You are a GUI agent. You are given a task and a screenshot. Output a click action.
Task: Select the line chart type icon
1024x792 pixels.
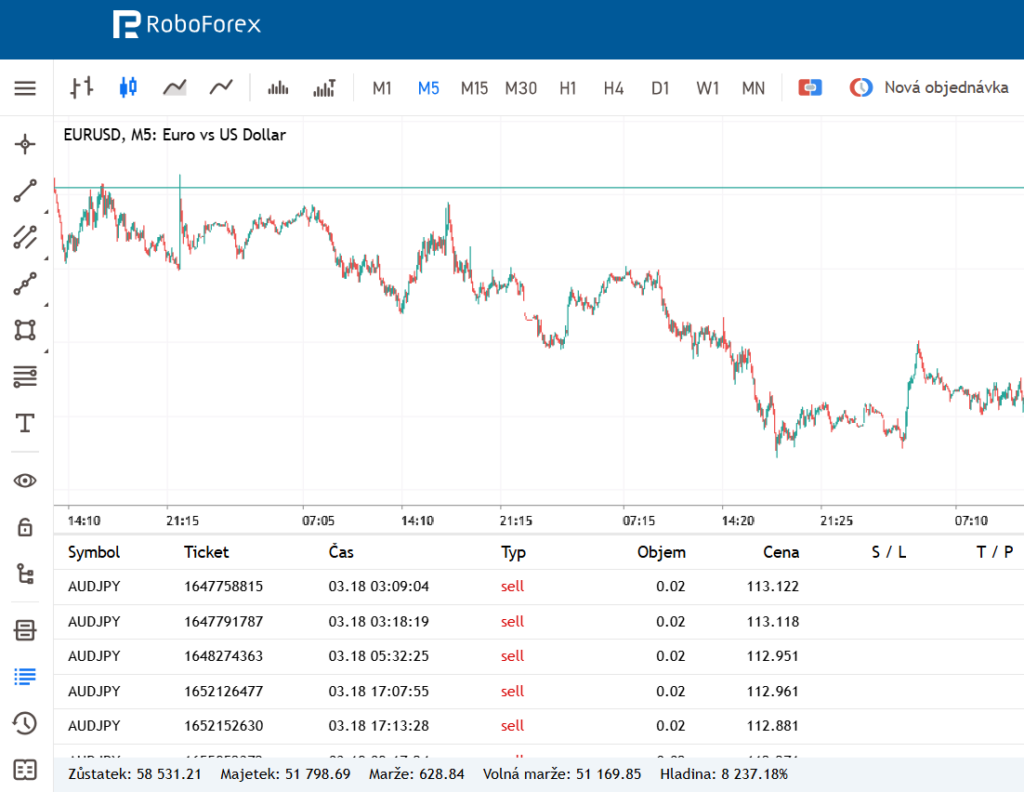(221, 88)
